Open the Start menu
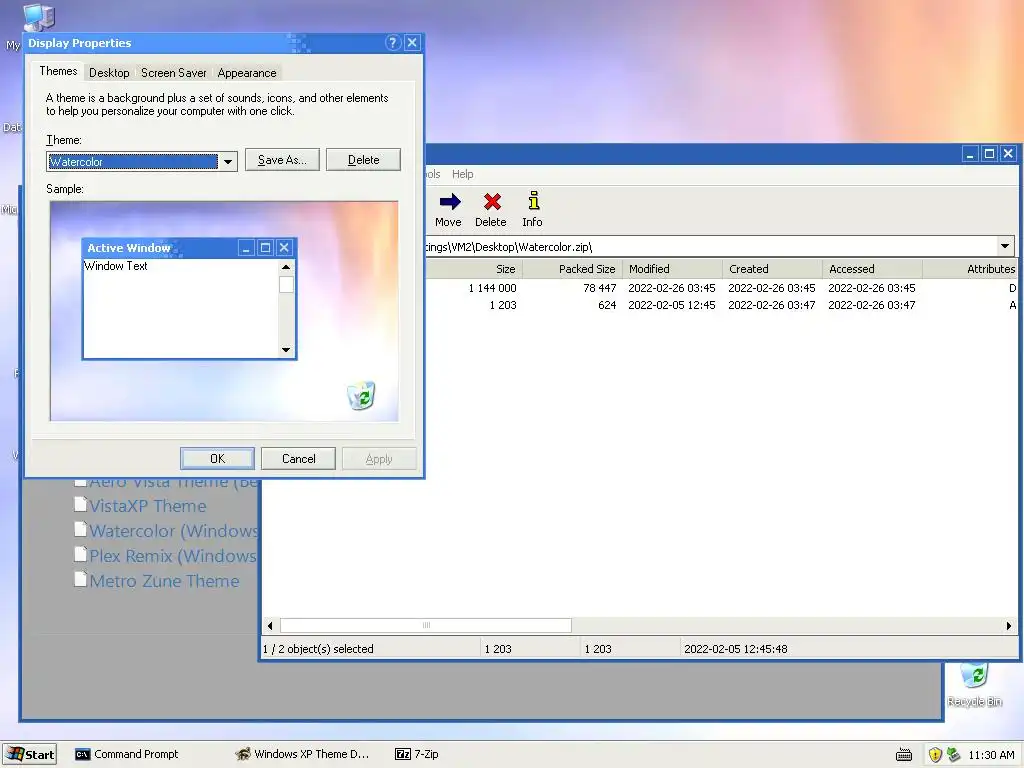 pyautogui.click(x=29, y=754)
